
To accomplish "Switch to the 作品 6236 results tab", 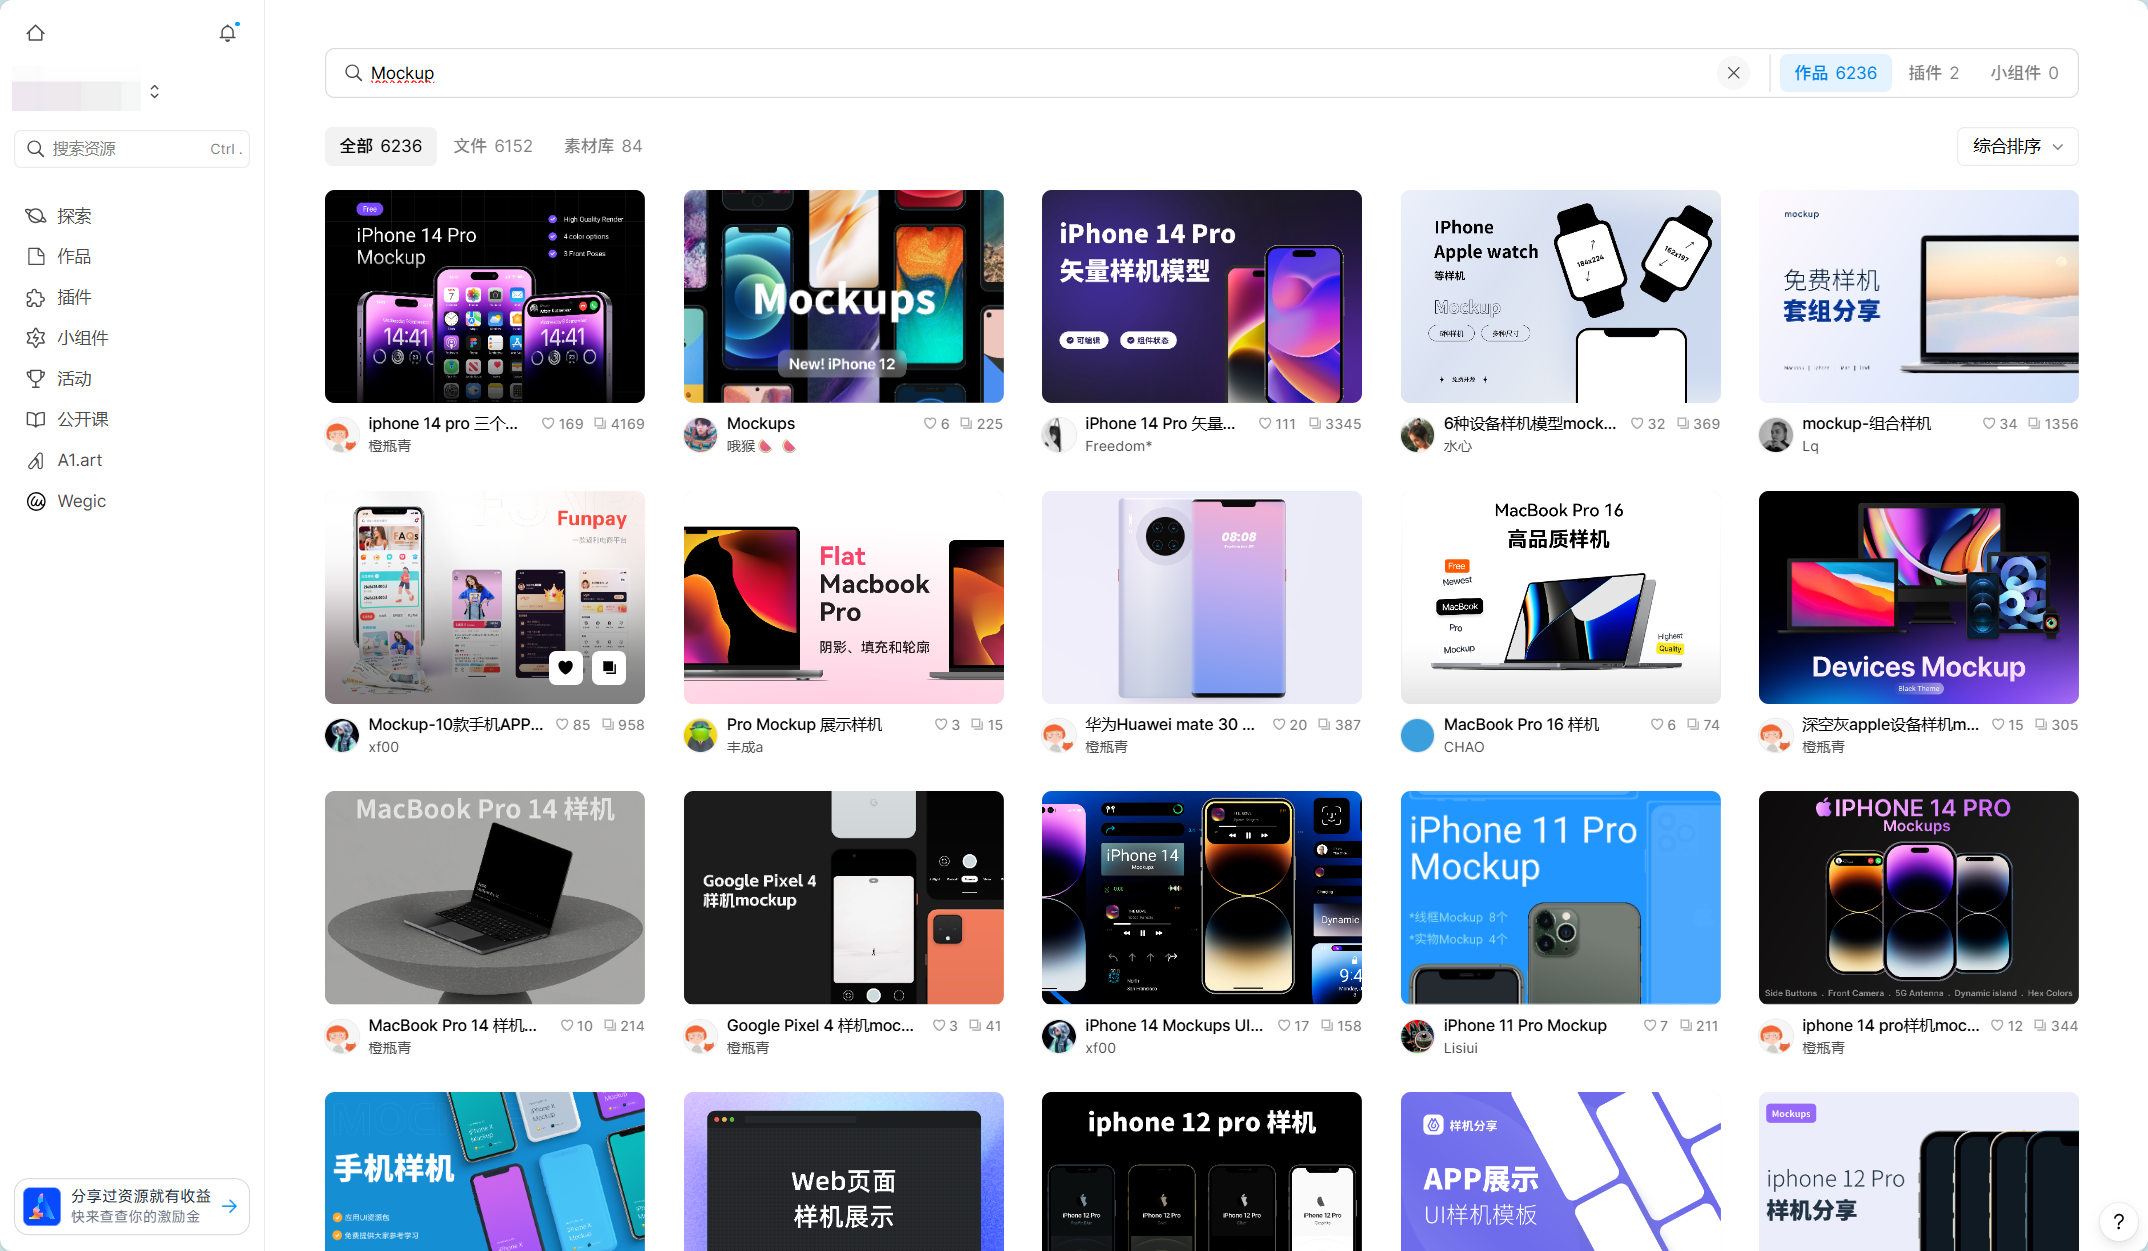I will (x=1835, y=73).
